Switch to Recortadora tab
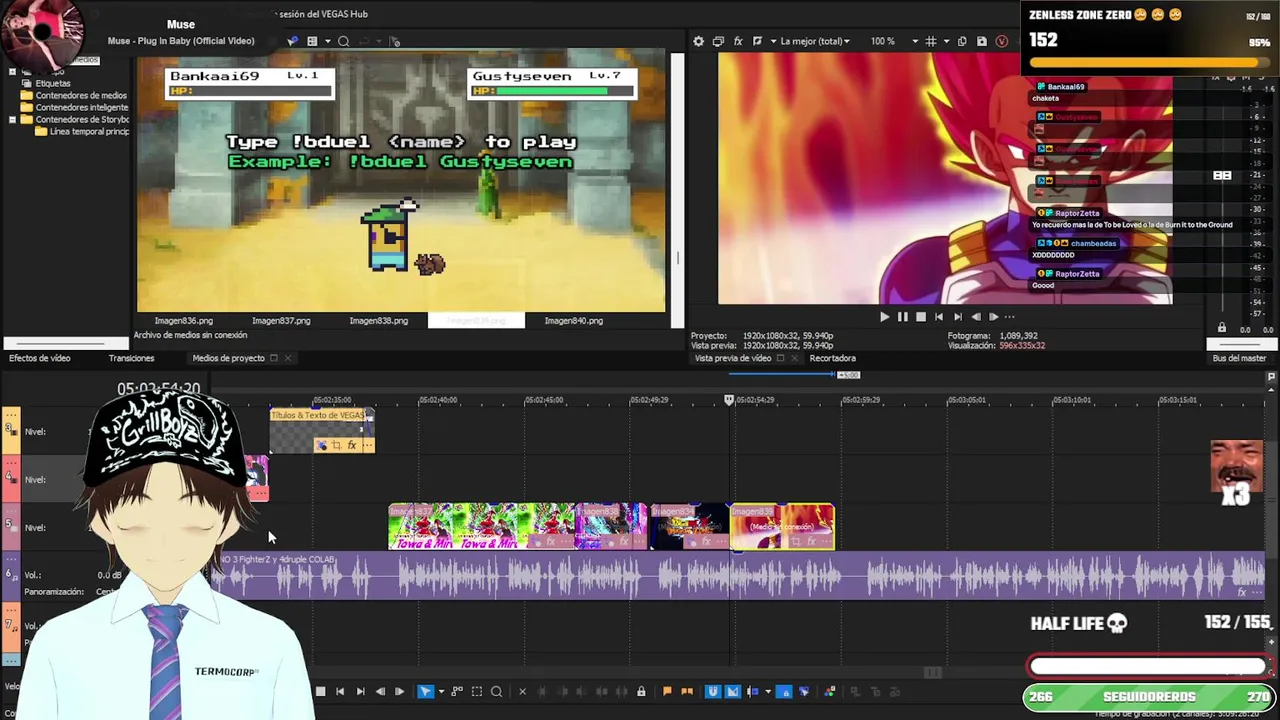The height and width of the screenshot is (720, 1280). pos(832,358)
